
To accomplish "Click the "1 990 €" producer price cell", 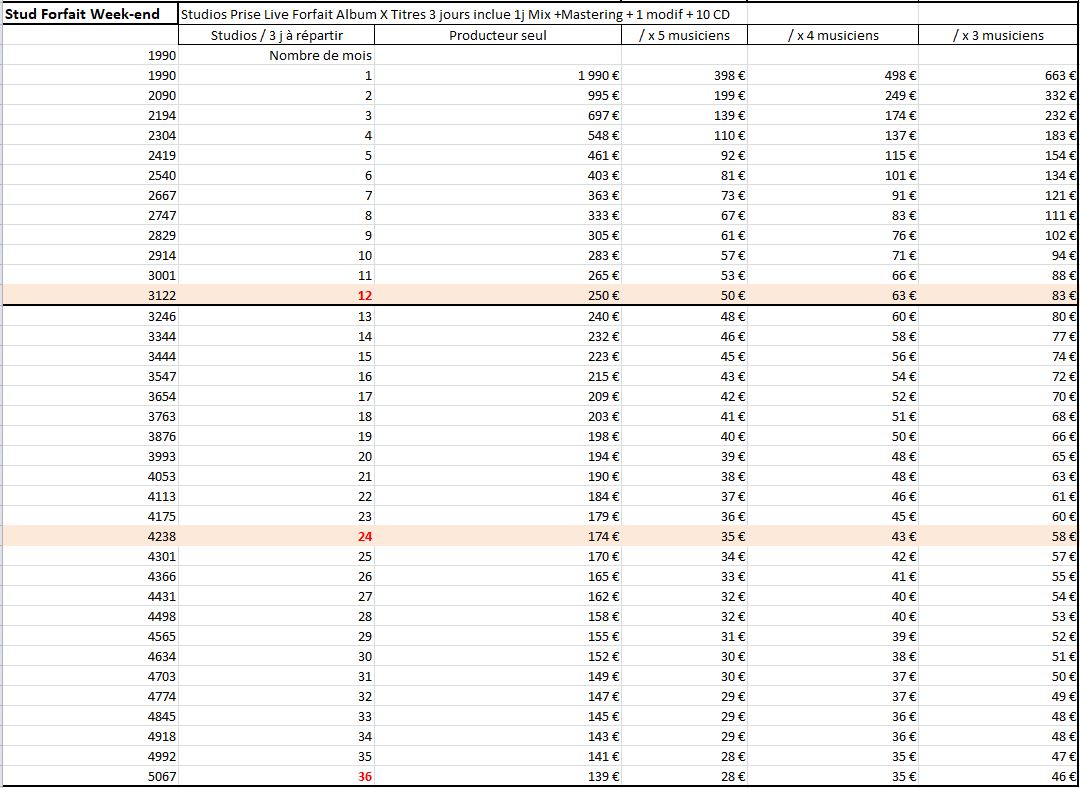I will click(x=598, y=76).
